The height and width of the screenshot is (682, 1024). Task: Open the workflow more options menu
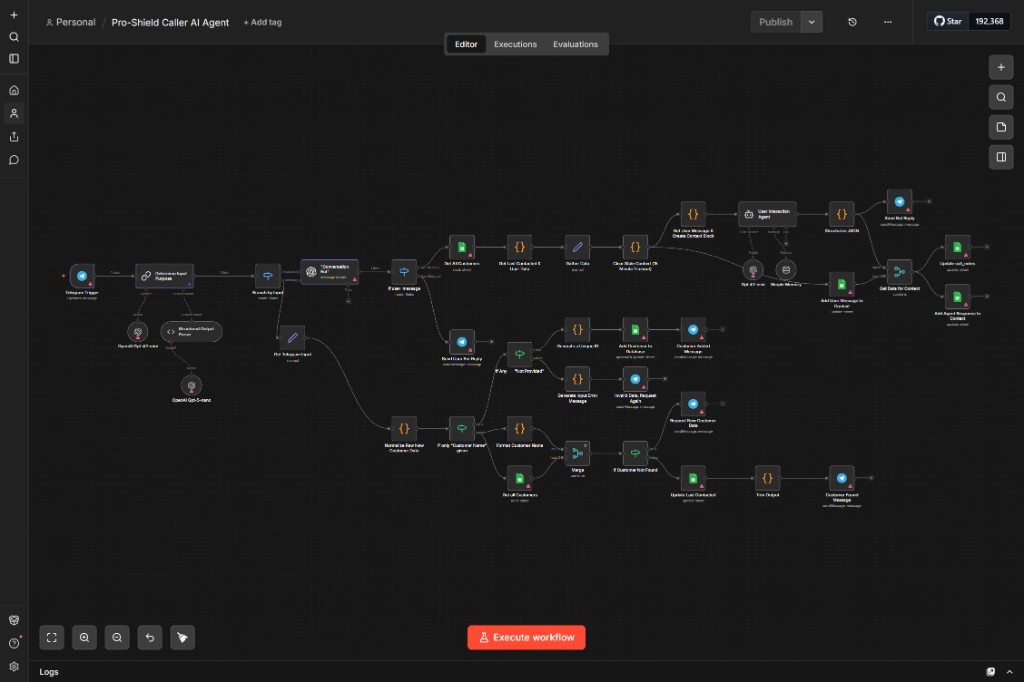point(888,22)
